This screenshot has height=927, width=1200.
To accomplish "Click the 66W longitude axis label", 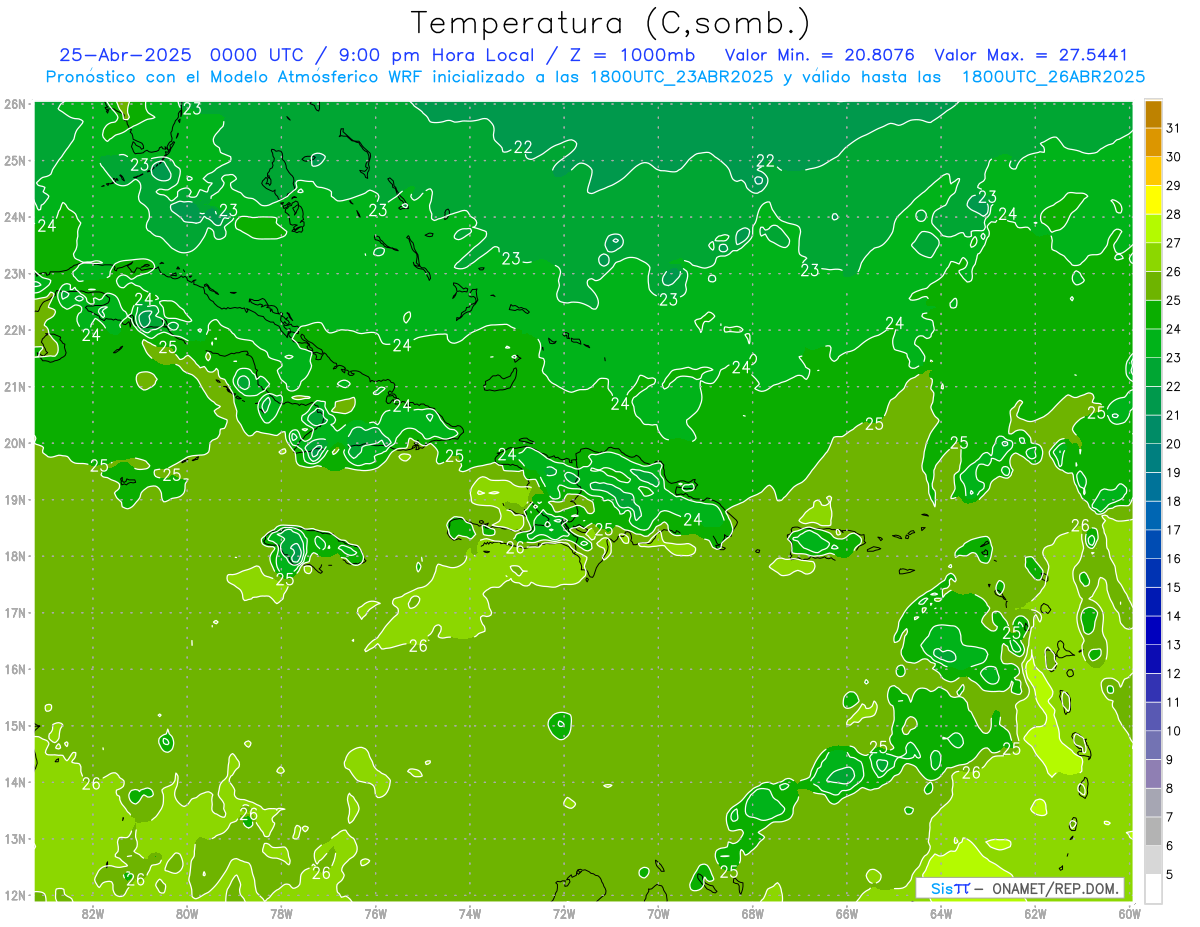I will [x=847, y=913].
